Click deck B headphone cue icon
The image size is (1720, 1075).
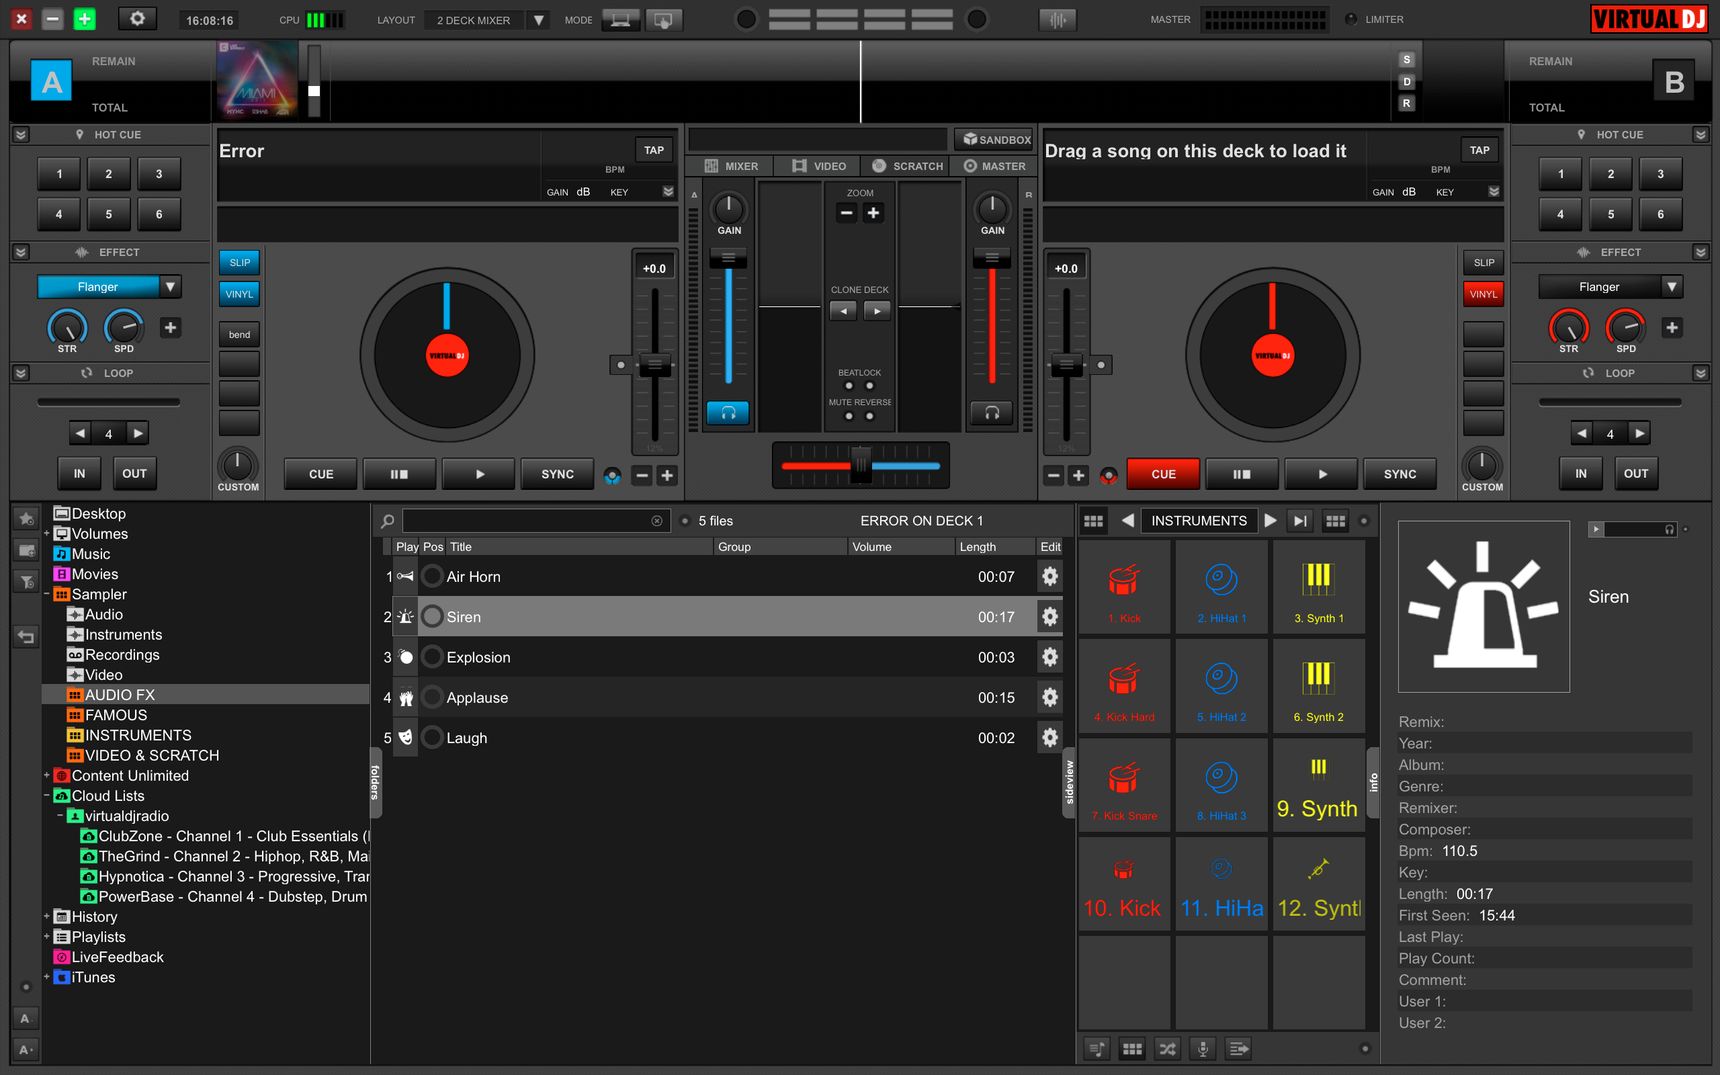click(x=992, y=412)
